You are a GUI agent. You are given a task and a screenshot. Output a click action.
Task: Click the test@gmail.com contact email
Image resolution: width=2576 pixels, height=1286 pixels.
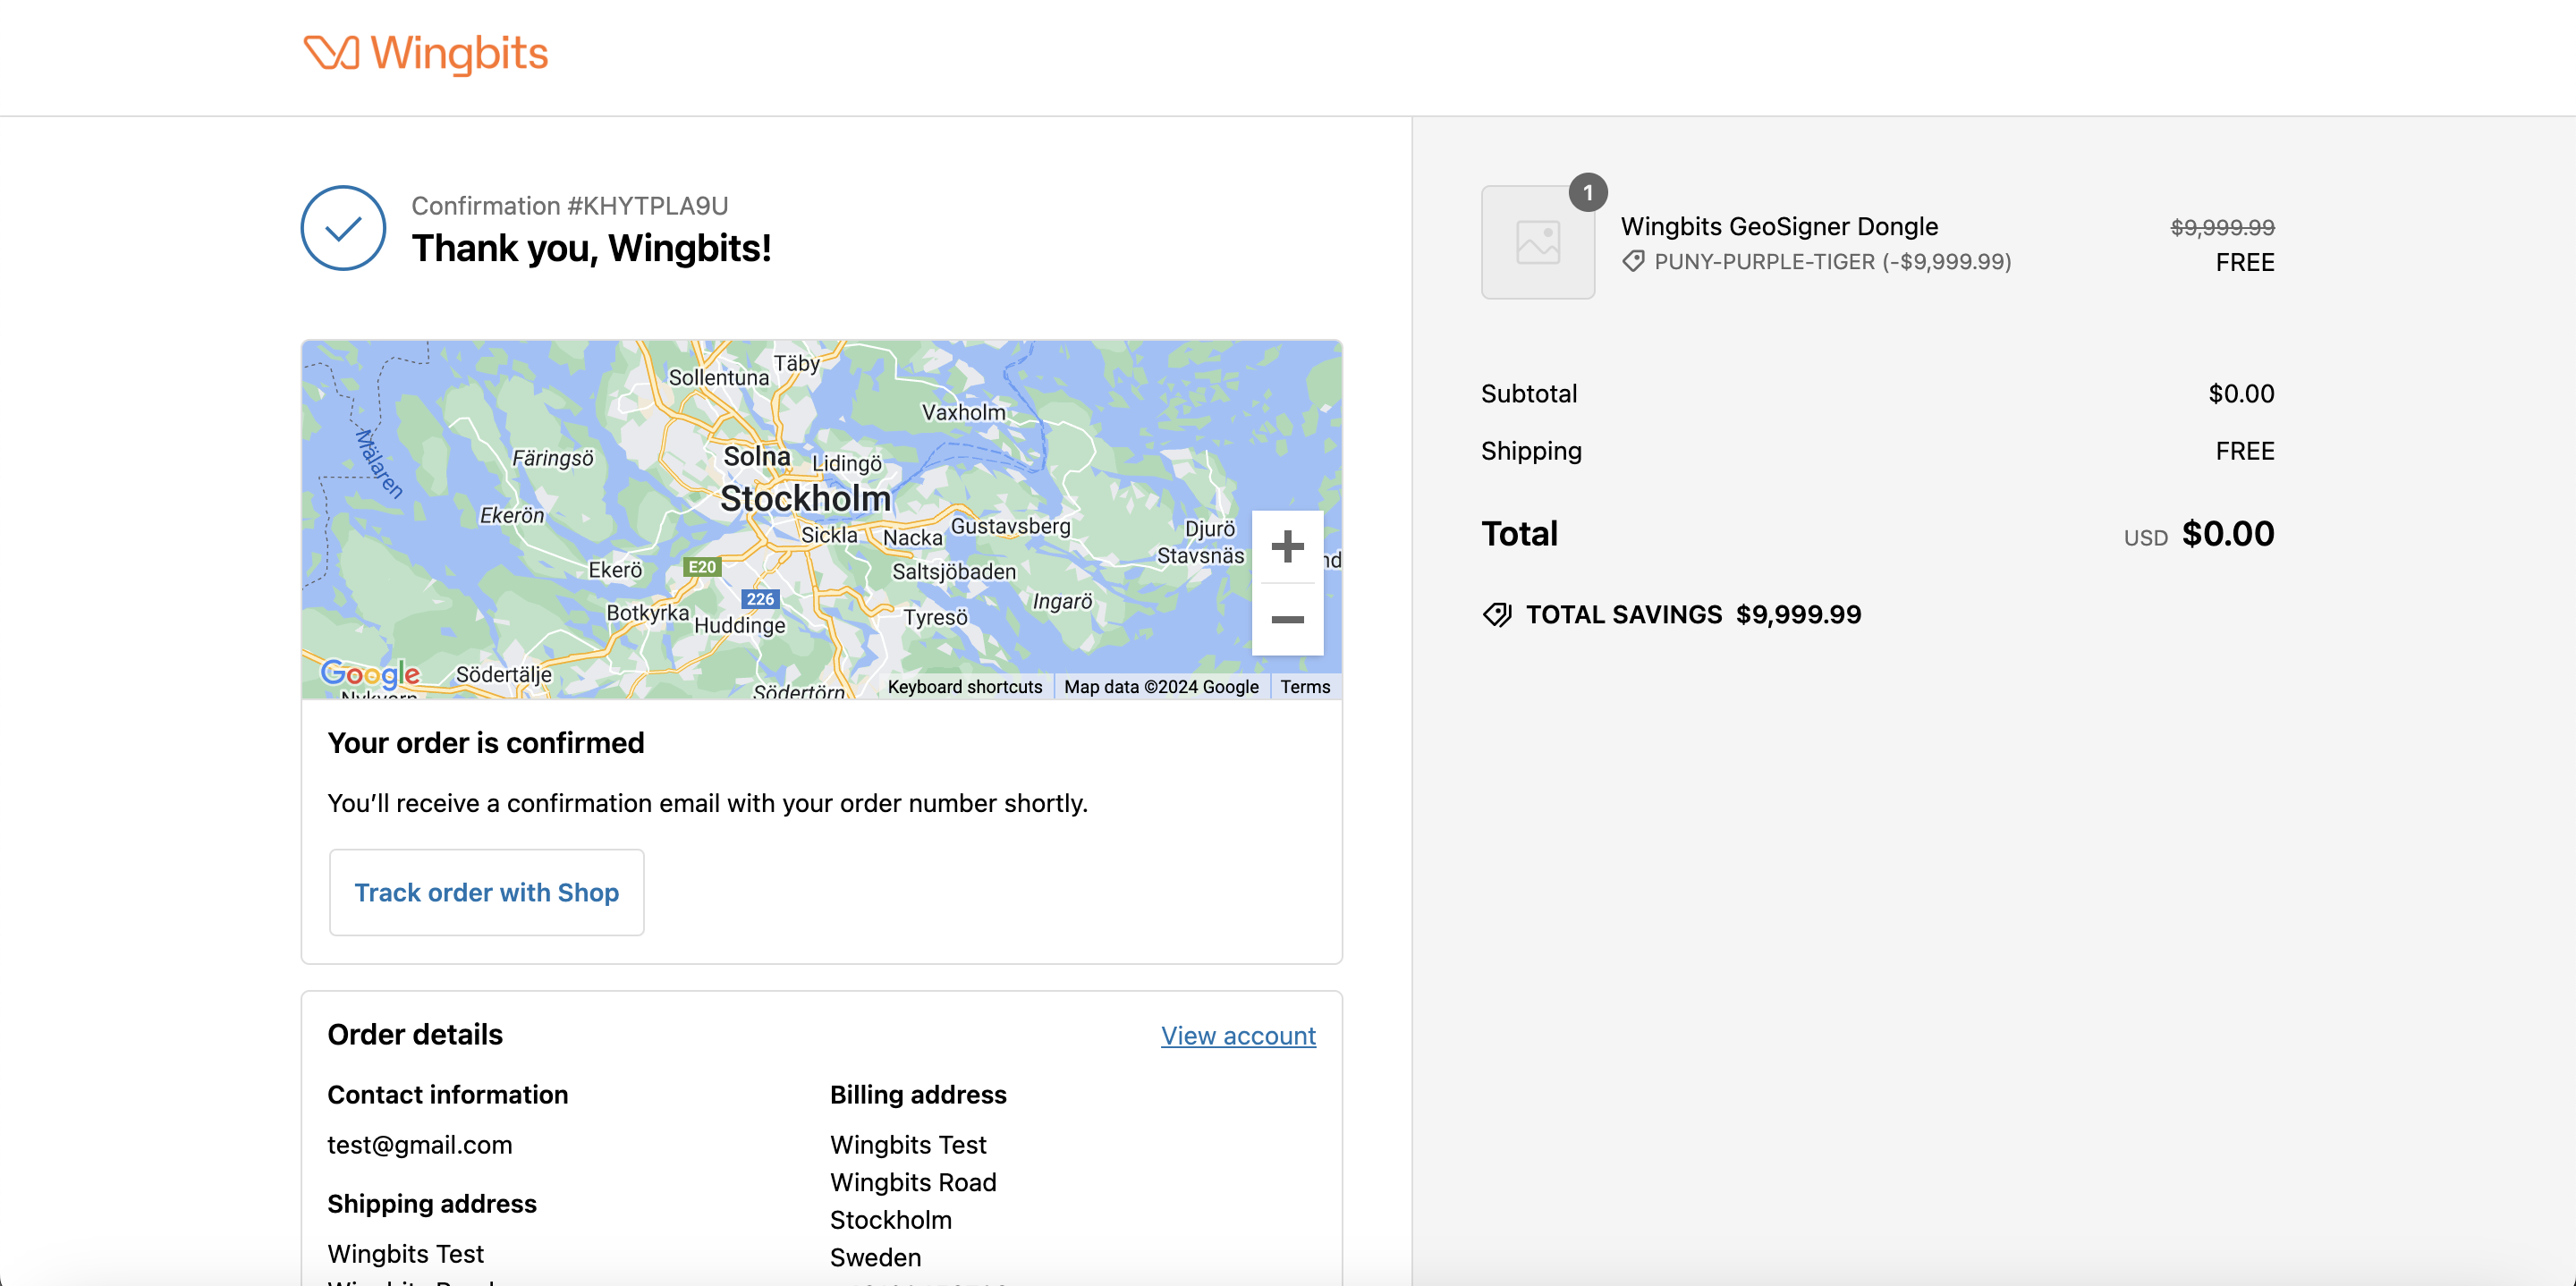point(419,1145)
